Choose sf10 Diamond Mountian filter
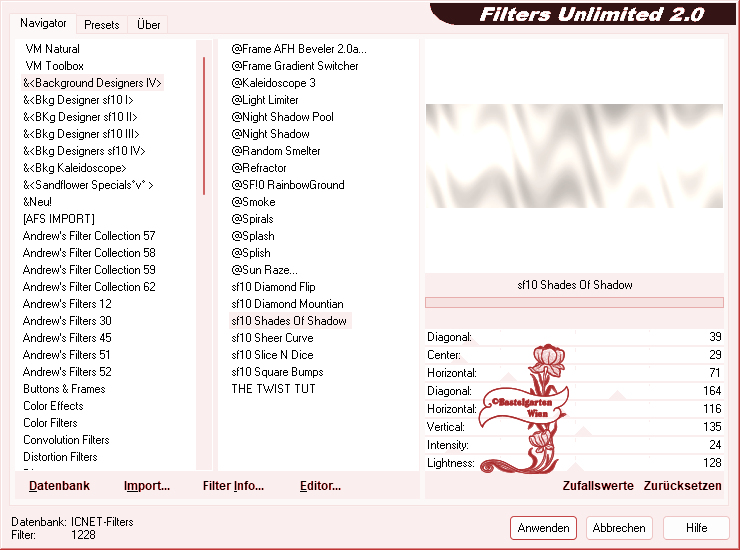Screen dimensions: 740x550 (x=287, y=304)
